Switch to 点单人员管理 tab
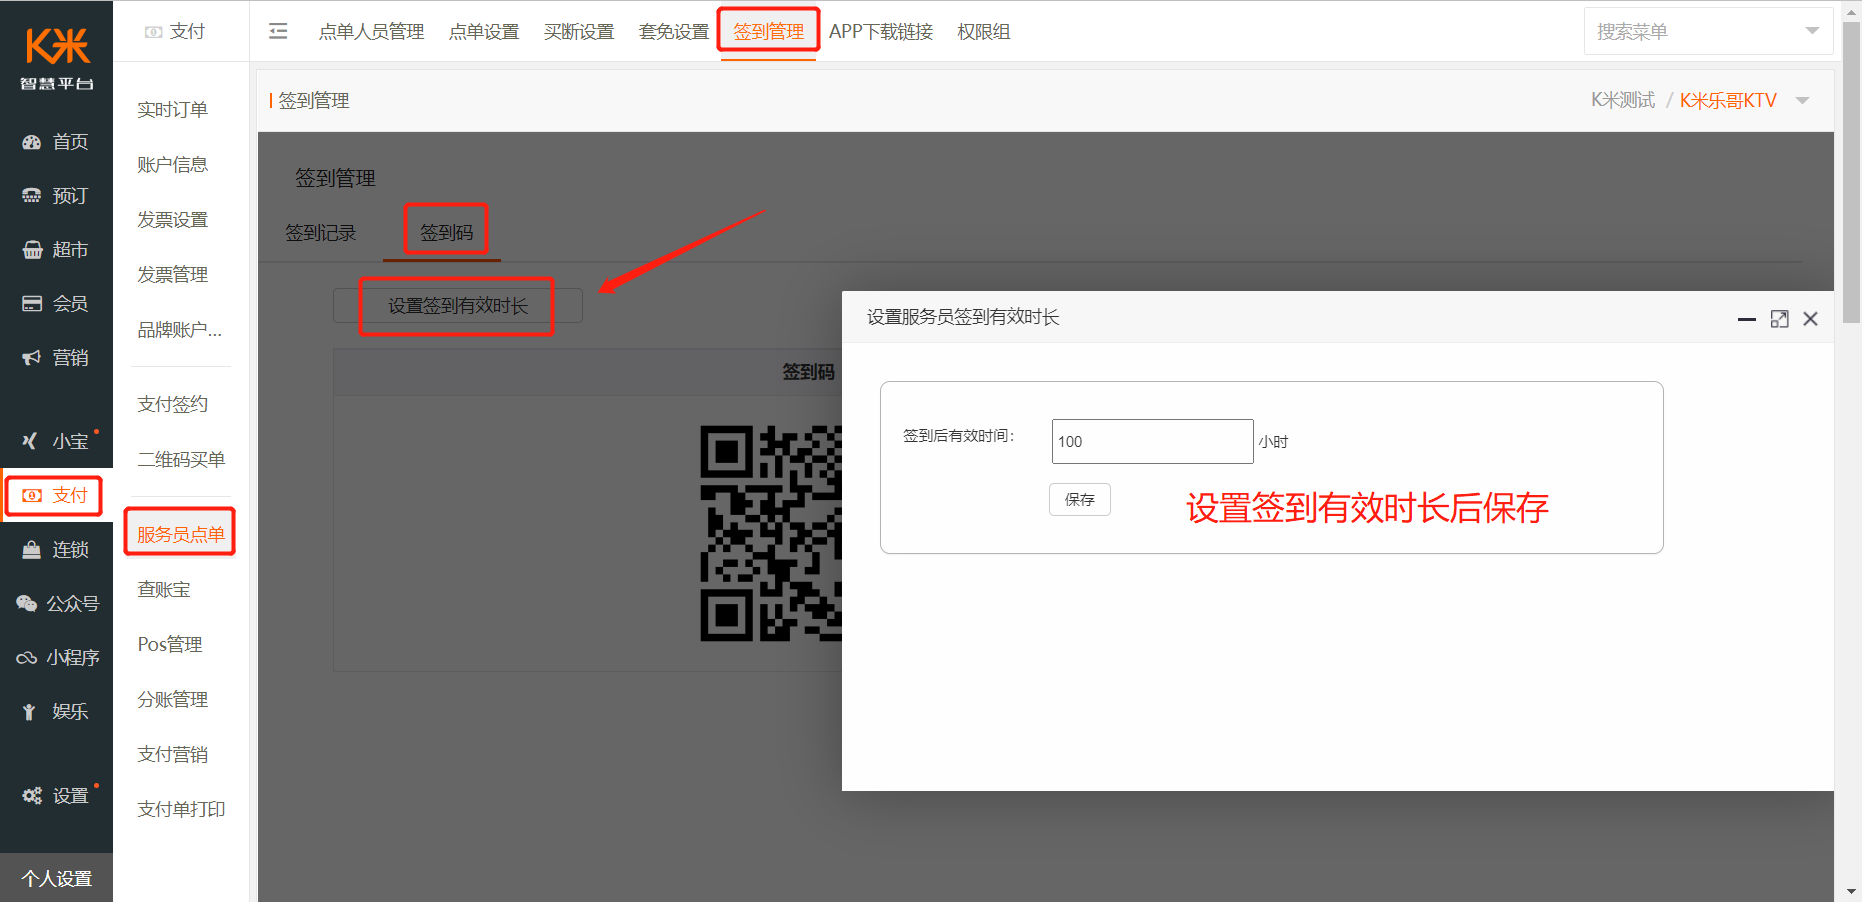 (x=371, y=32)
